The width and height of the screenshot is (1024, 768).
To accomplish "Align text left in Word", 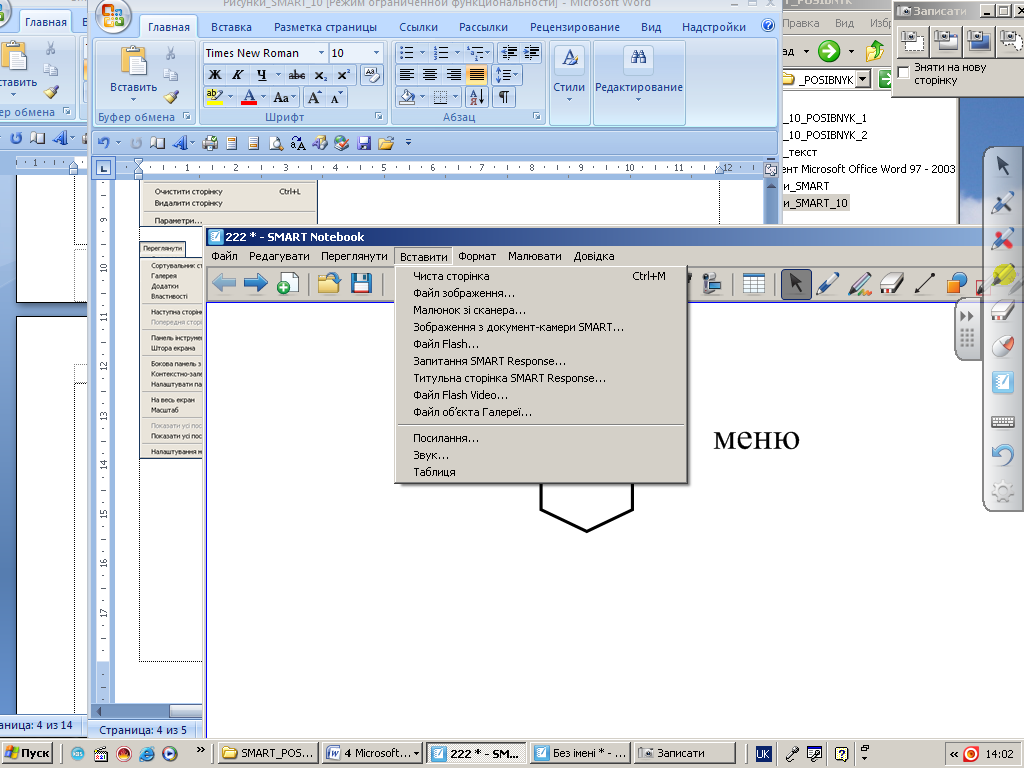I will (406, 75).
